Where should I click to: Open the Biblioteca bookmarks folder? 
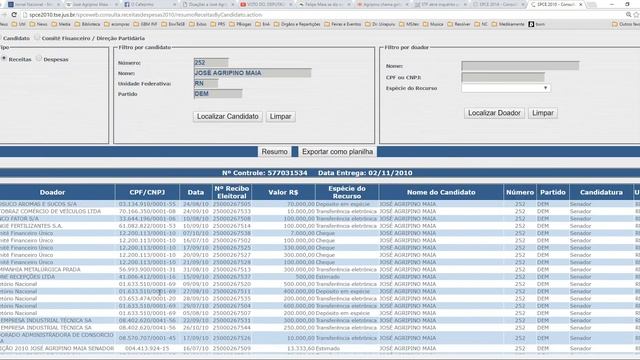click(x=87, y=24)
